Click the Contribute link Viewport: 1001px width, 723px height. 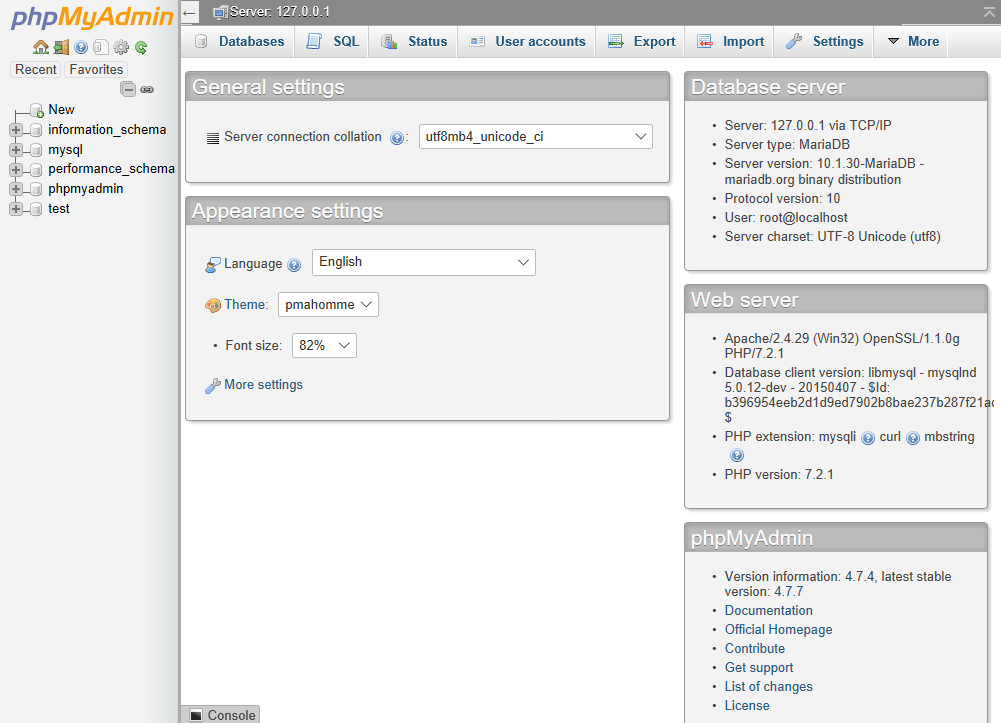[x=755, y=649]
